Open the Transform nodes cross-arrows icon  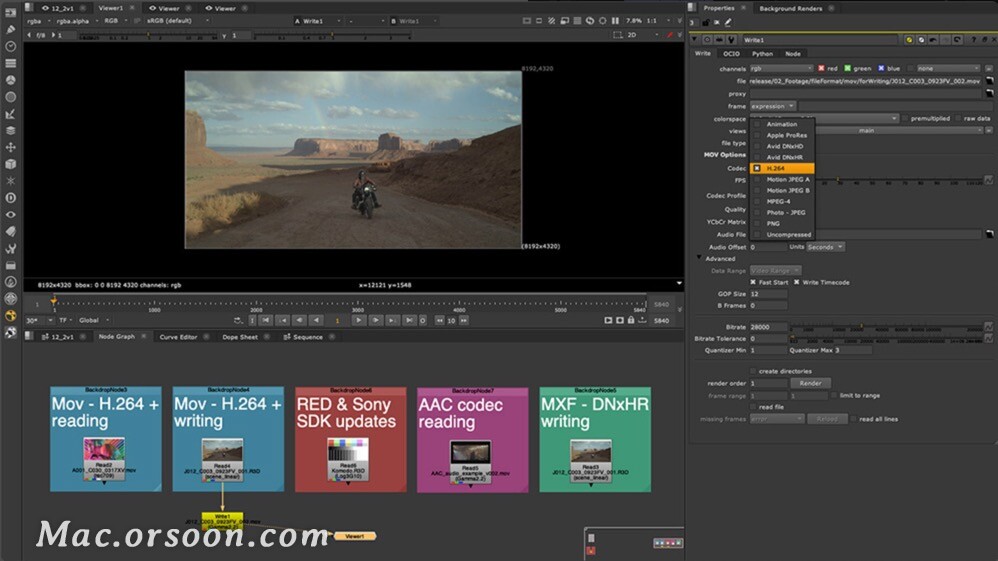click(10, 147)
